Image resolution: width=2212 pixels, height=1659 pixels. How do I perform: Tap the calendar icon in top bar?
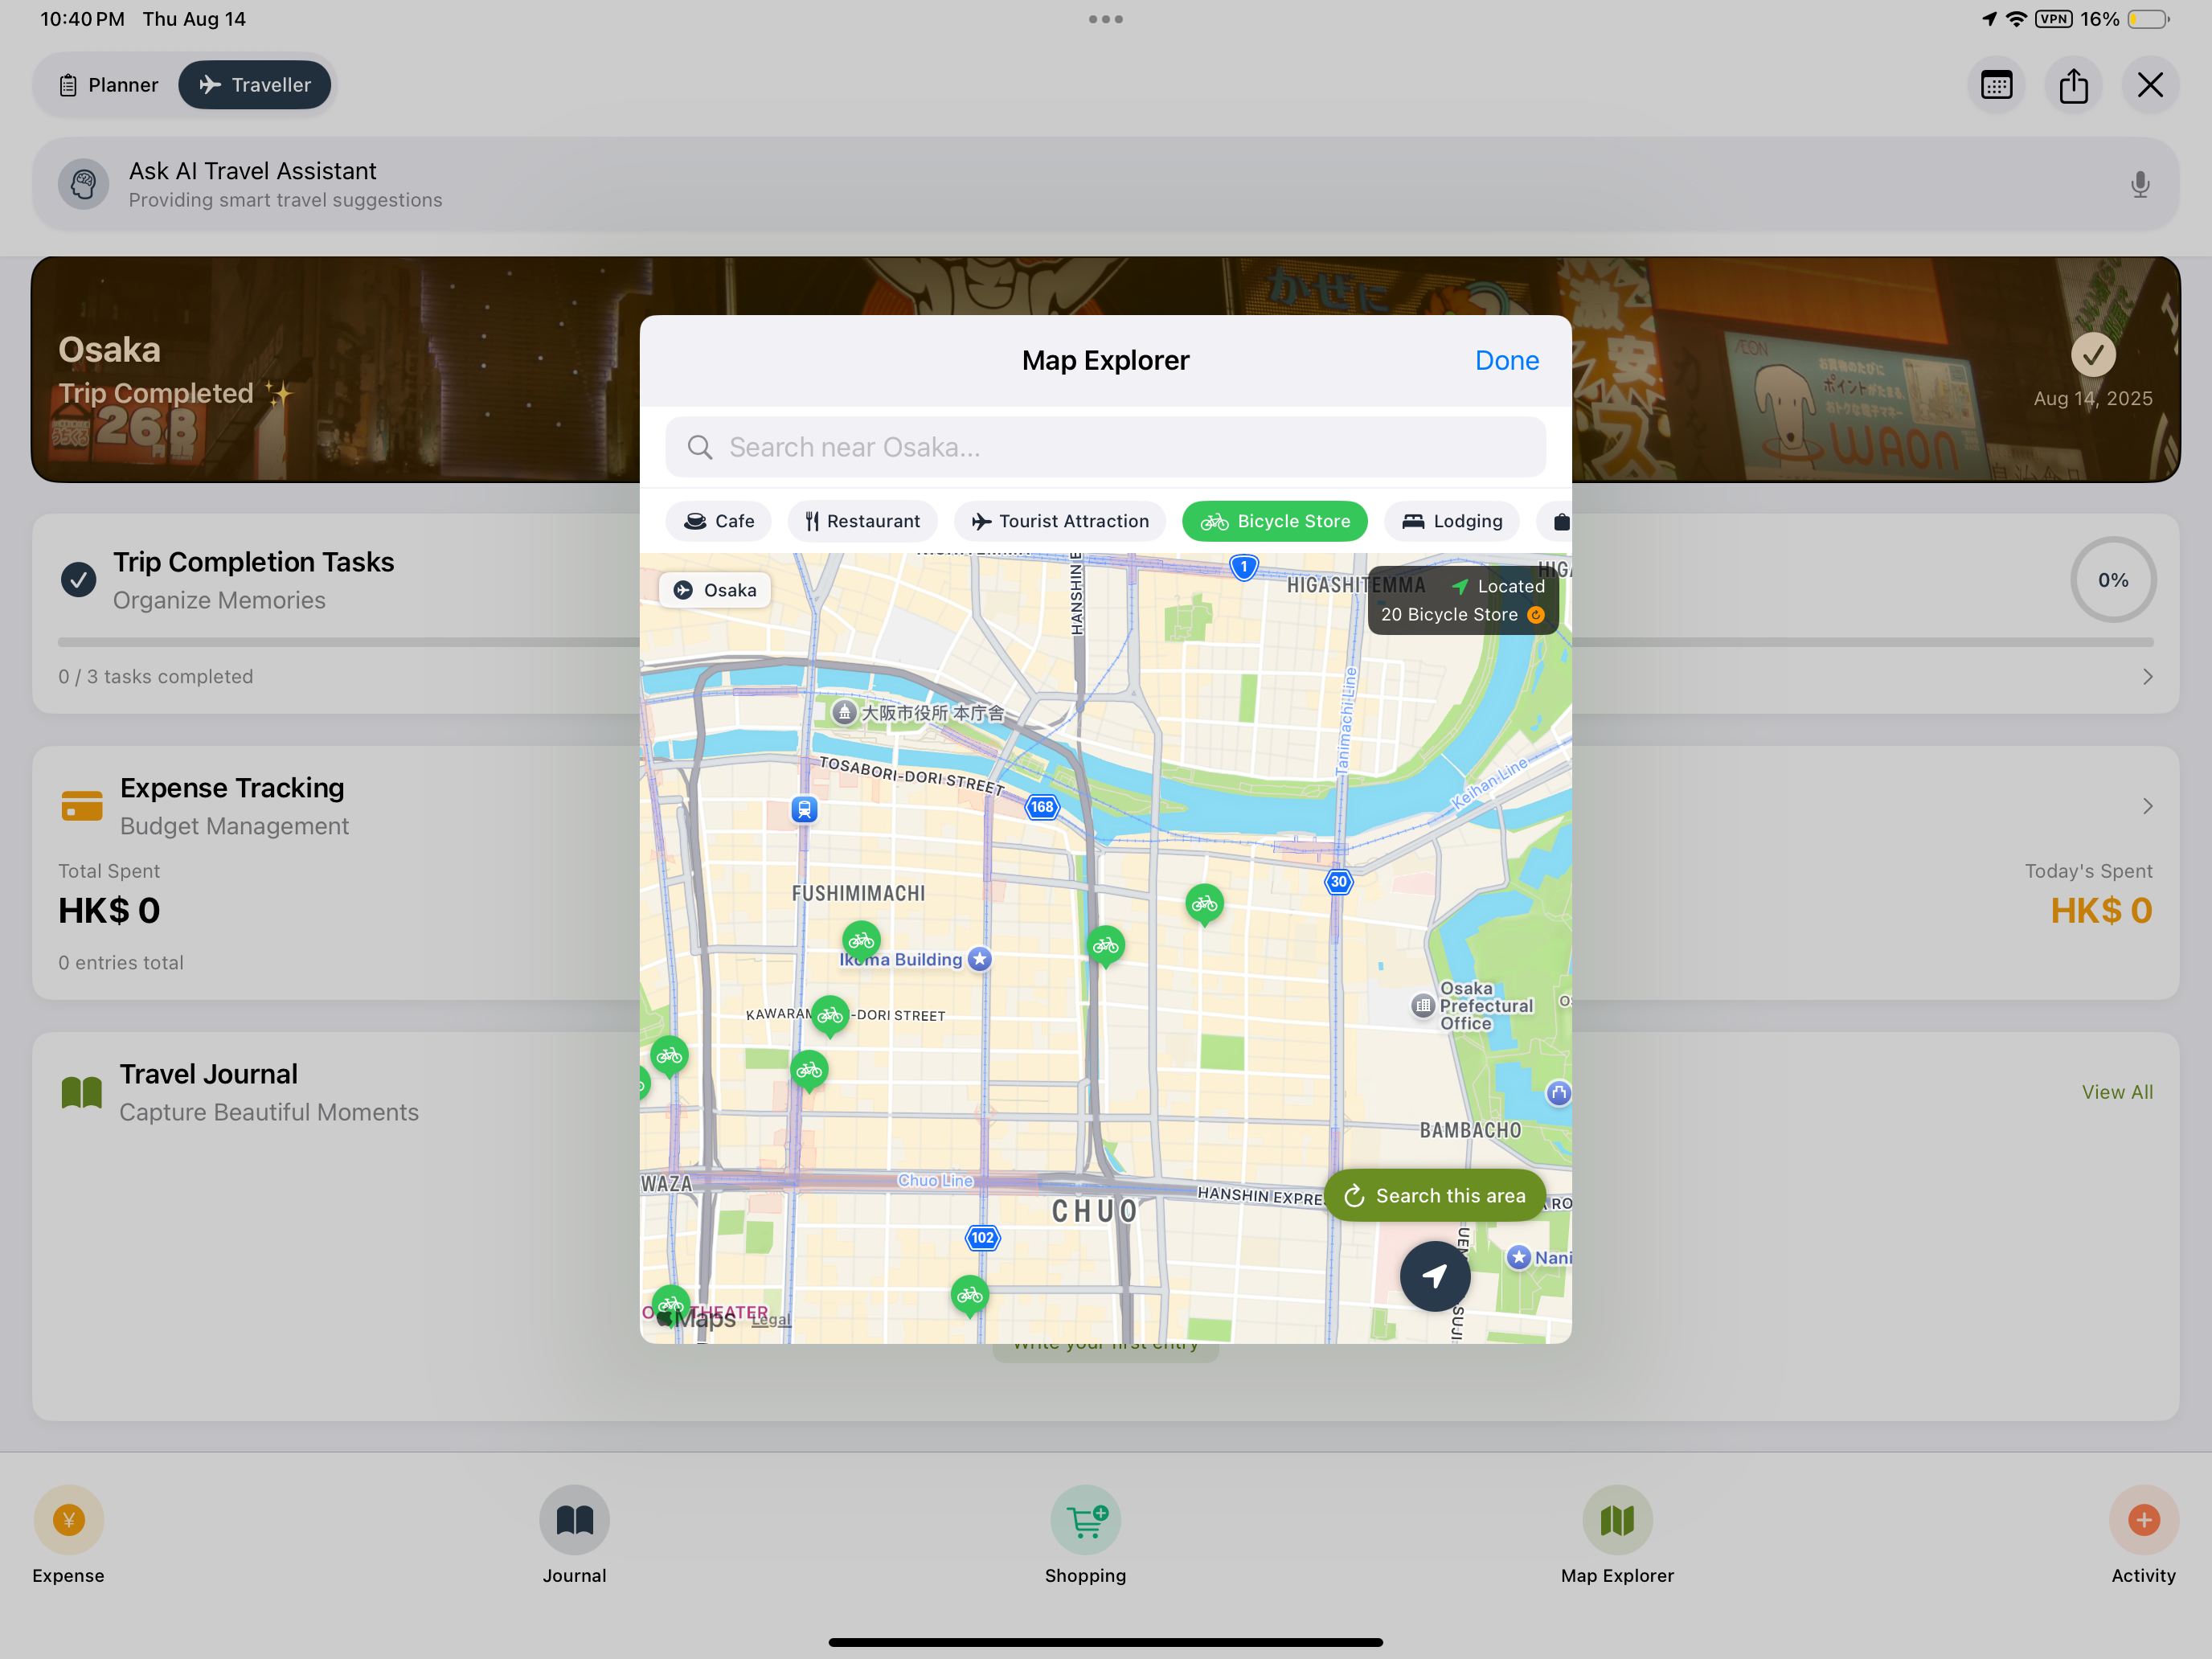[1996, 85]
